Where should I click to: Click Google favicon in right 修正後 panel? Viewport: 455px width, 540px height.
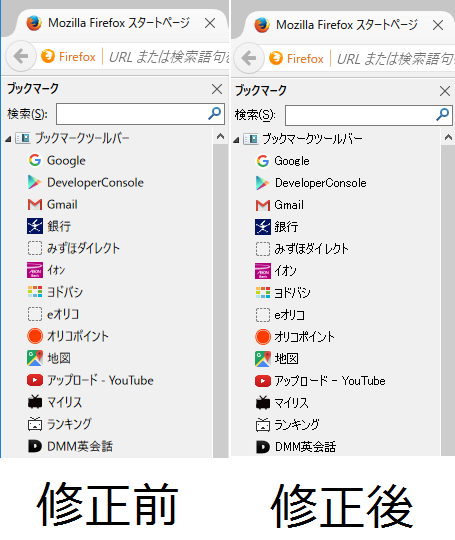263,161
